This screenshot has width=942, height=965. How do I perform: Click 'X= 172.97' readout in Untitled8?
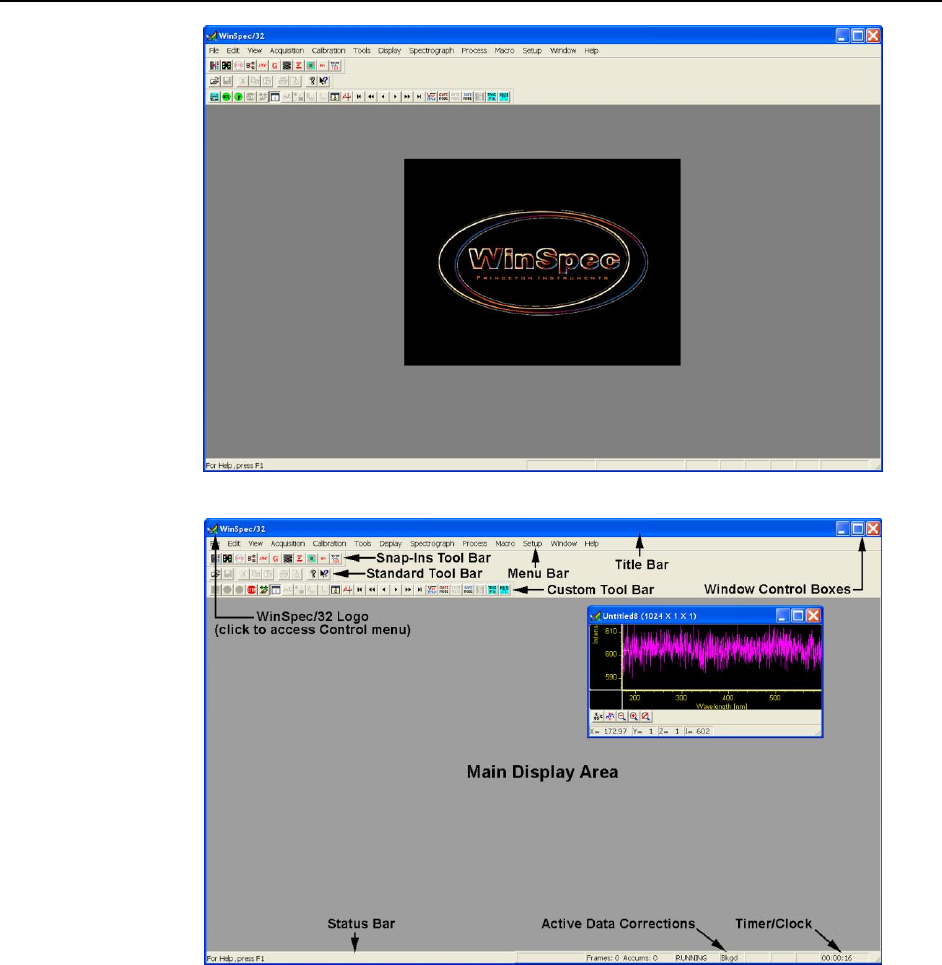[609, 731]
